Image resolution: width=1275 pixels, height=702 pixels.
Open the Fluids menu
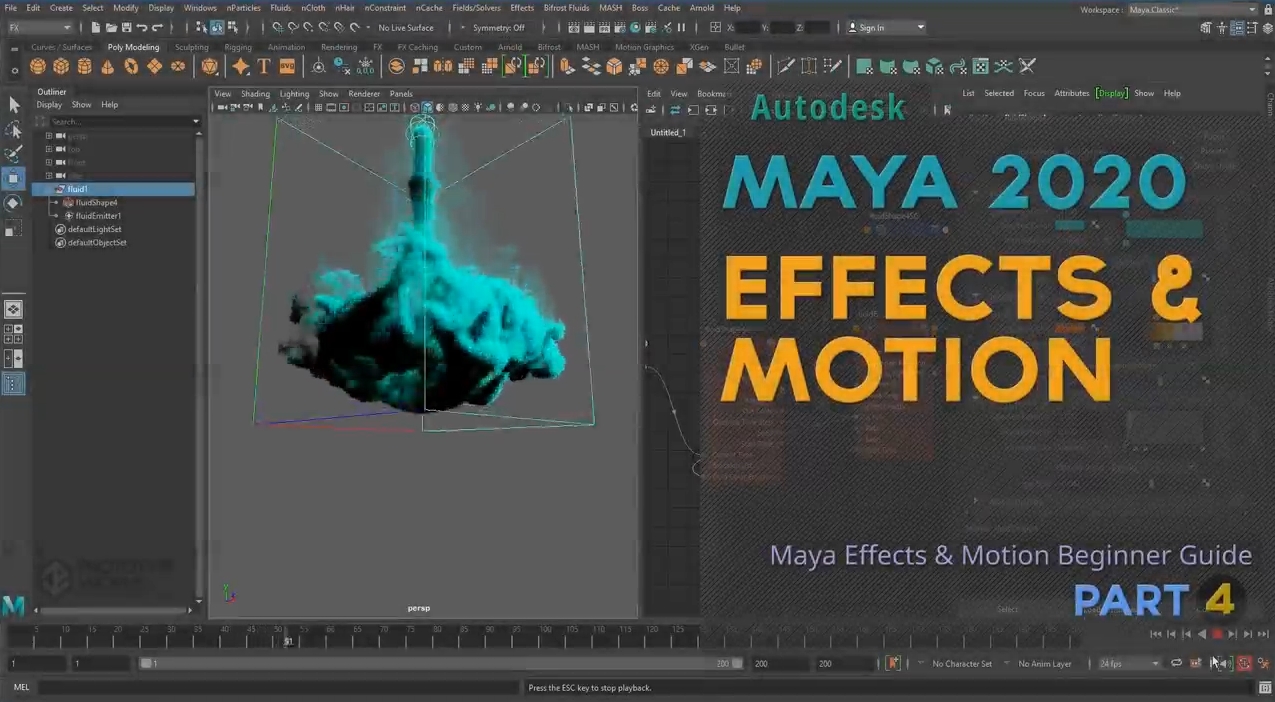[x=281, y=8]
